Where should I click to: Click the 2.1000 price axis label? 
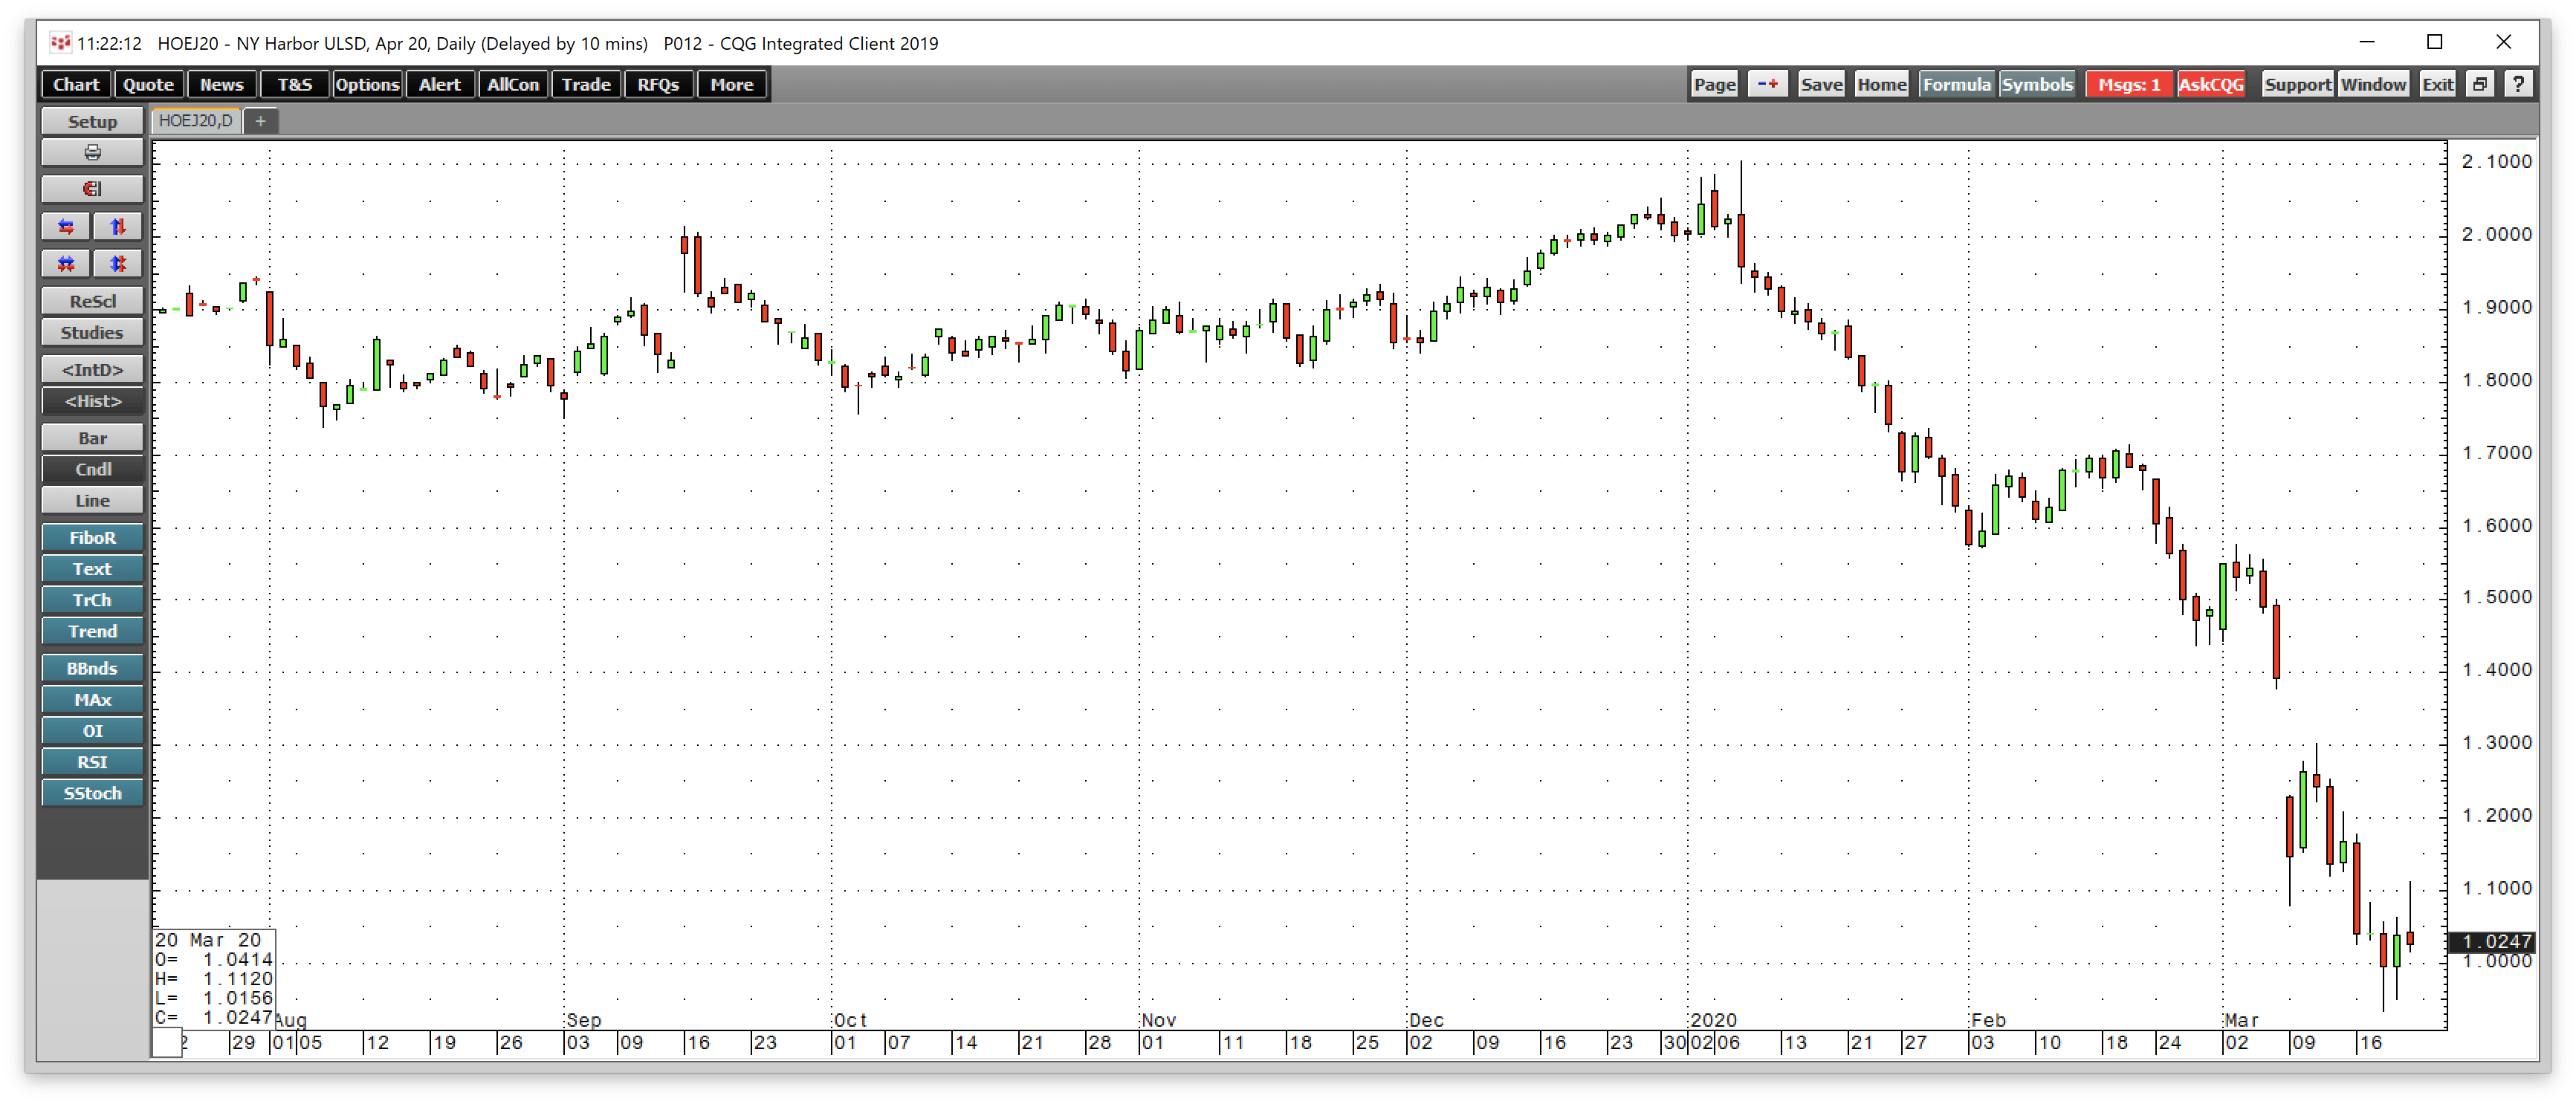pos(2496,161)
